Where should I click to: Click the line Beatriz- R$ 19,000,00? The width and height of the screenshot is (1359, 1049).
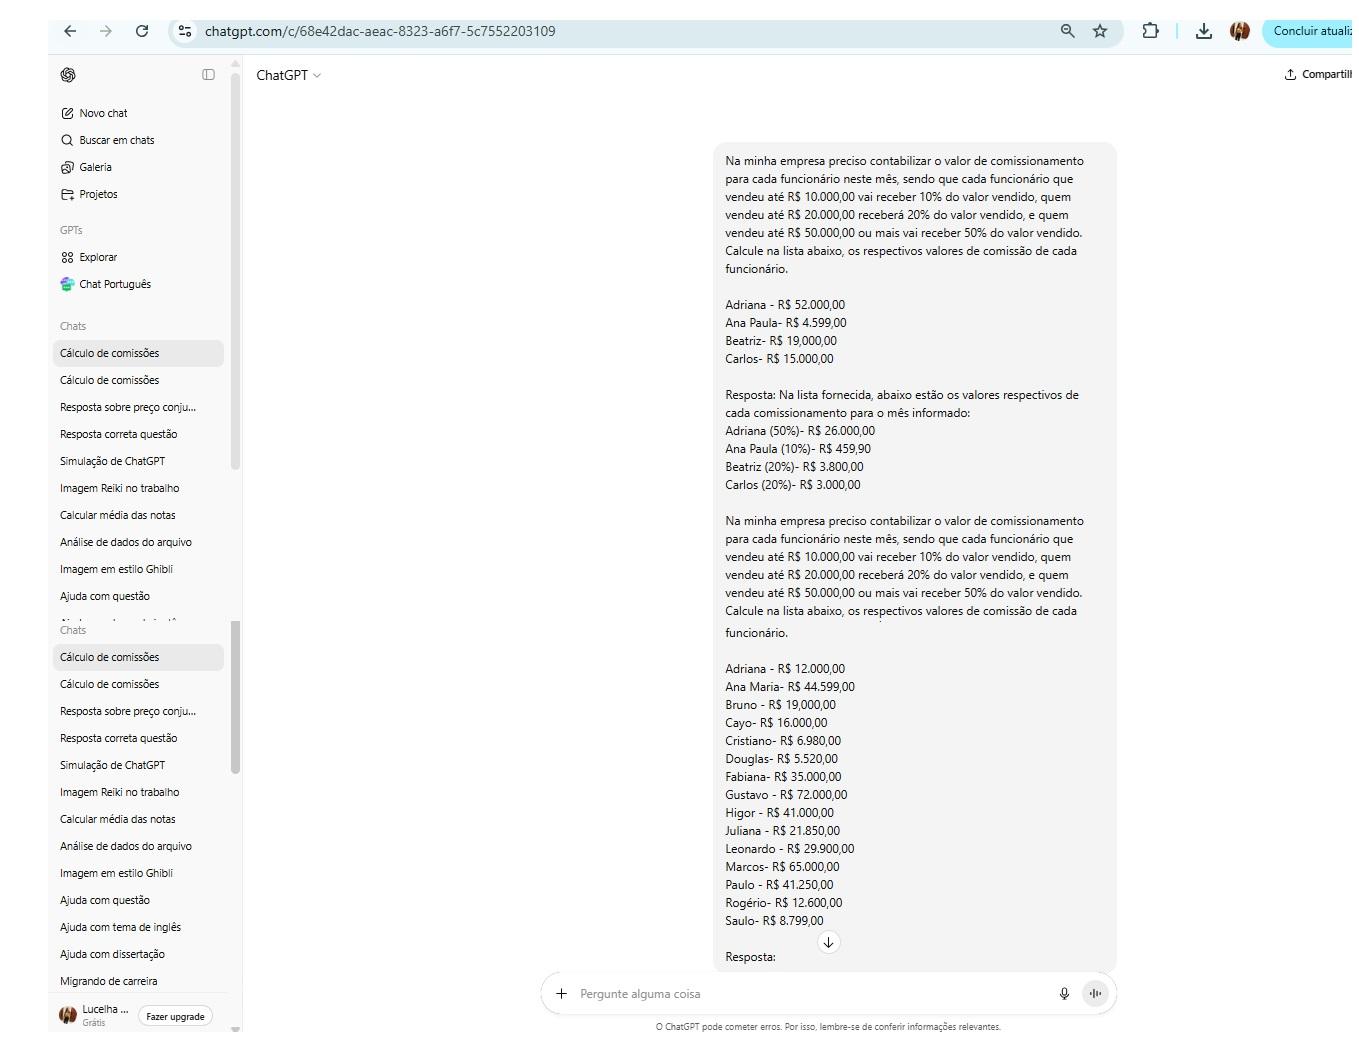(781, 341)
